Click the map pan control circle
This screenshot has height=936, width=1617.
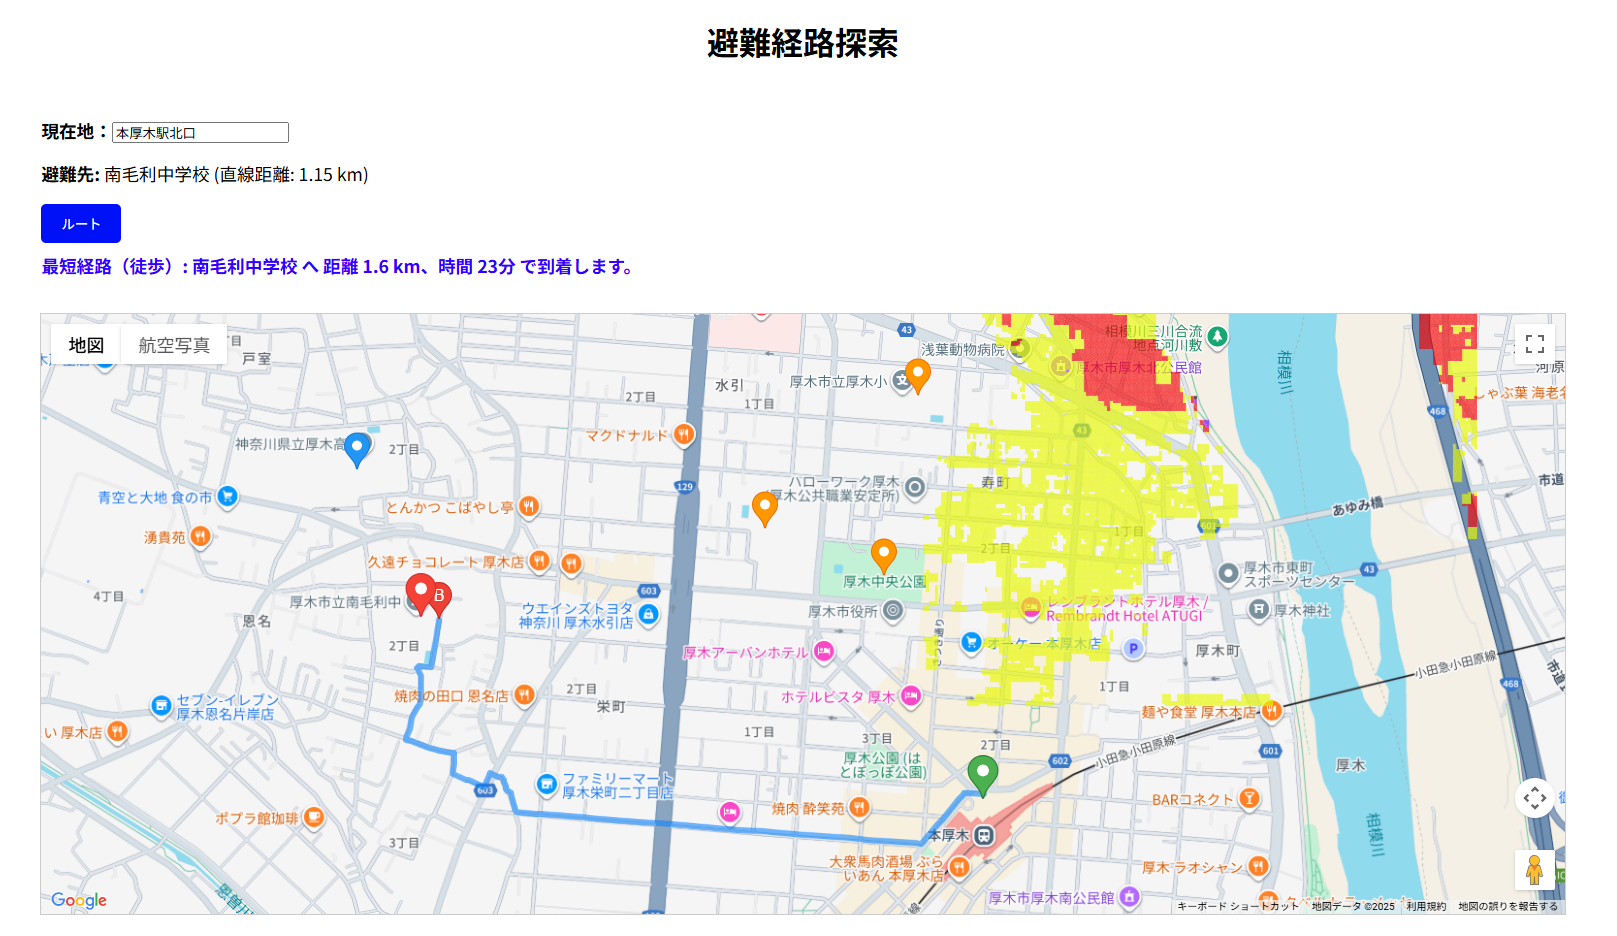point(1536,798)
